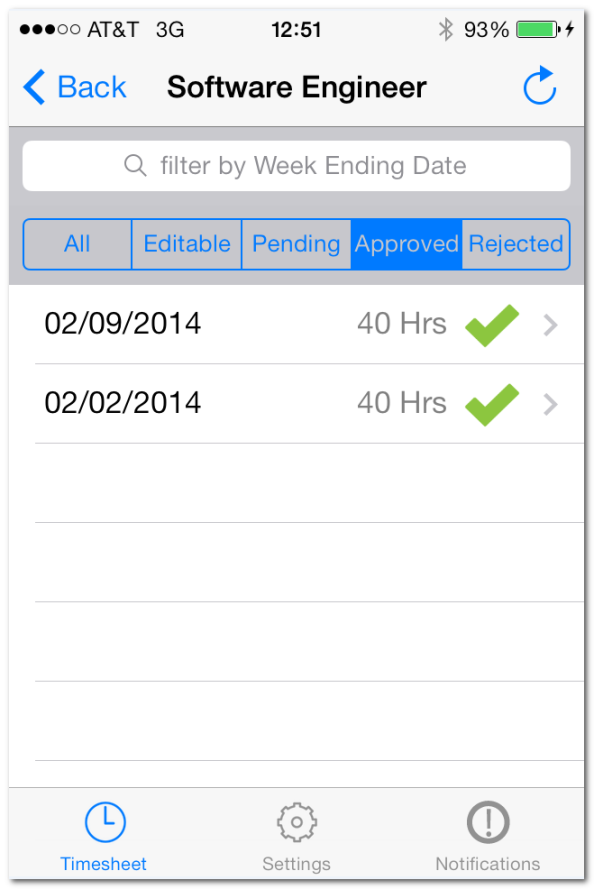Open the Timesheet clock icon tab

point(105,822)
